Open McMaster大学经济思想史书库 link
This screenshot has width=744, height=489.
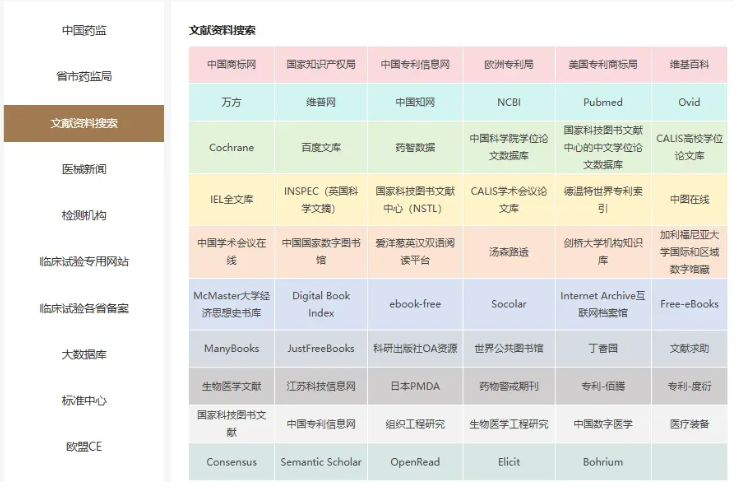tap(234, 308)
